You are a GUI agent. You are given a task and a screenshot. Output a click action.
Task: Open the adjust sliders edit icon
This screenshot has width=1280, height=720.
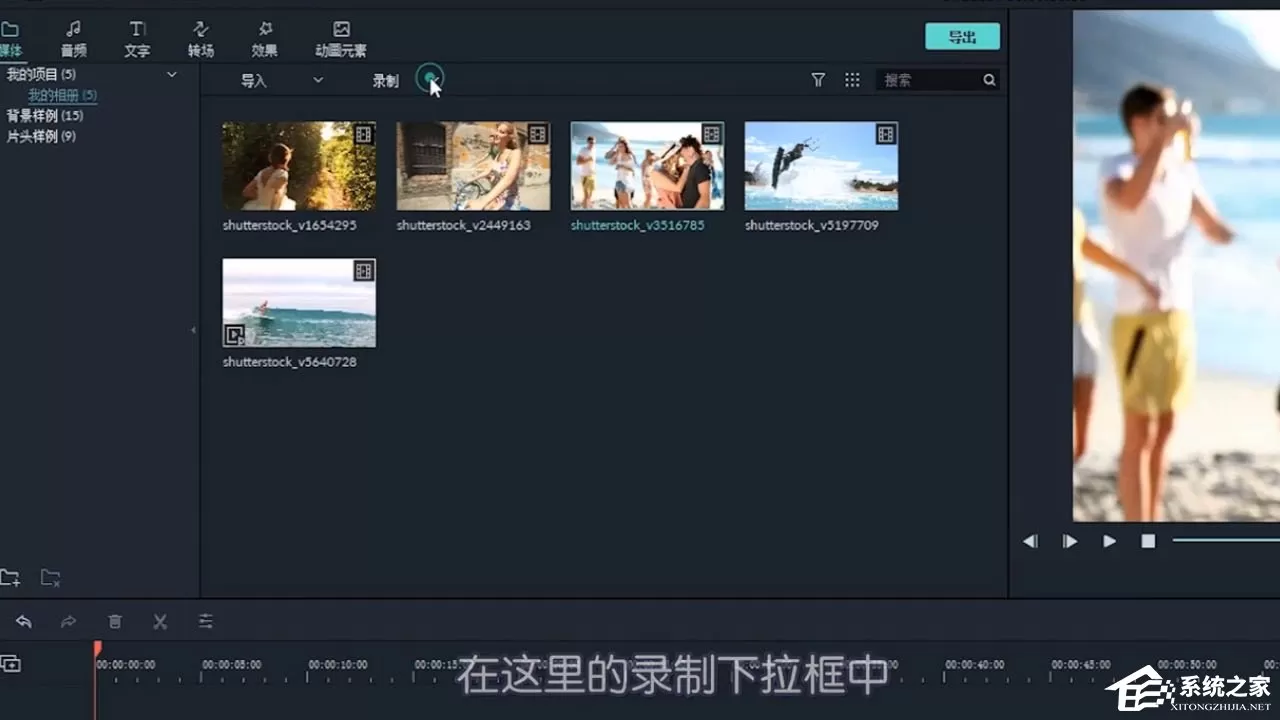pyautogui.click(x=206, y=622)
